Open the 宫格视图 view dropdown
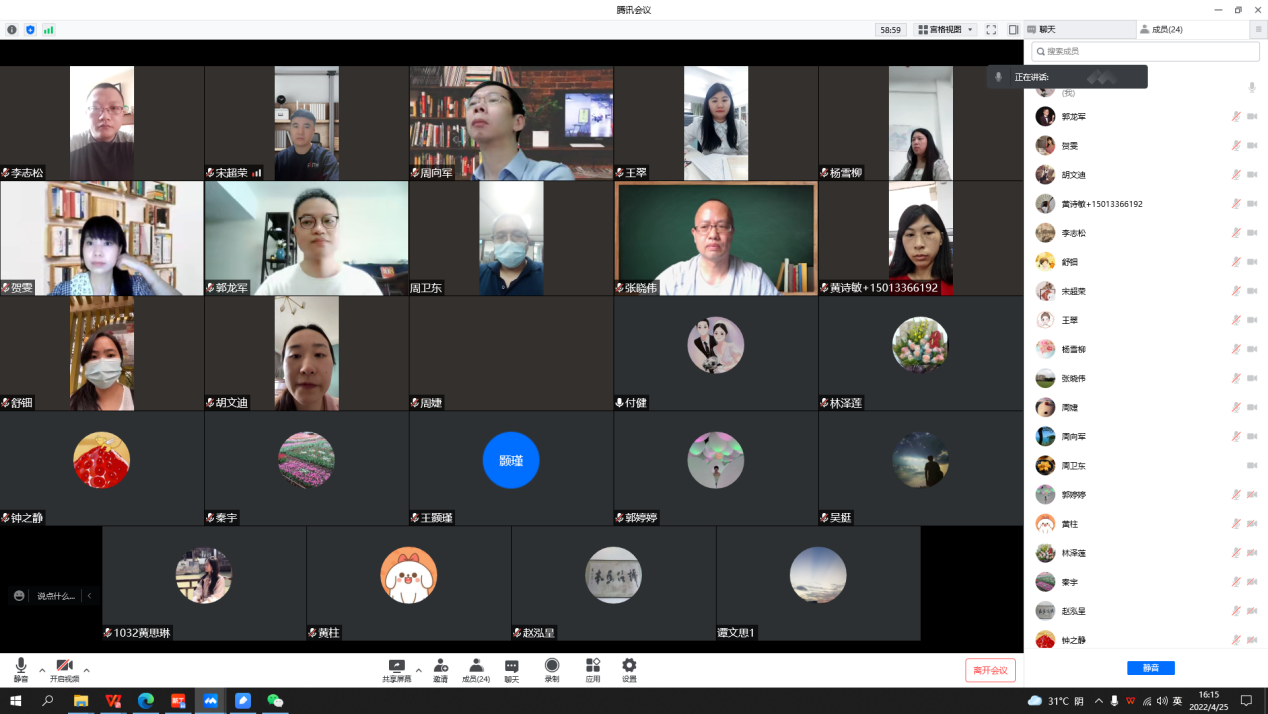Viewport: 1268px width, 714px height. pos(945,30)
